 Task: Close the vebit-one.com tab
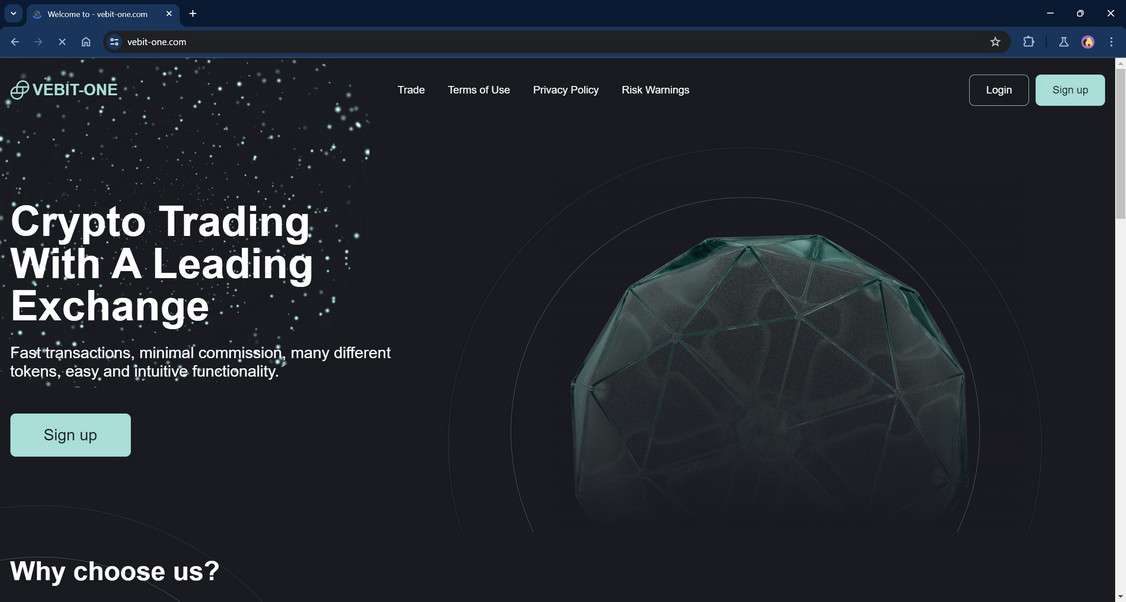point(169,14)
